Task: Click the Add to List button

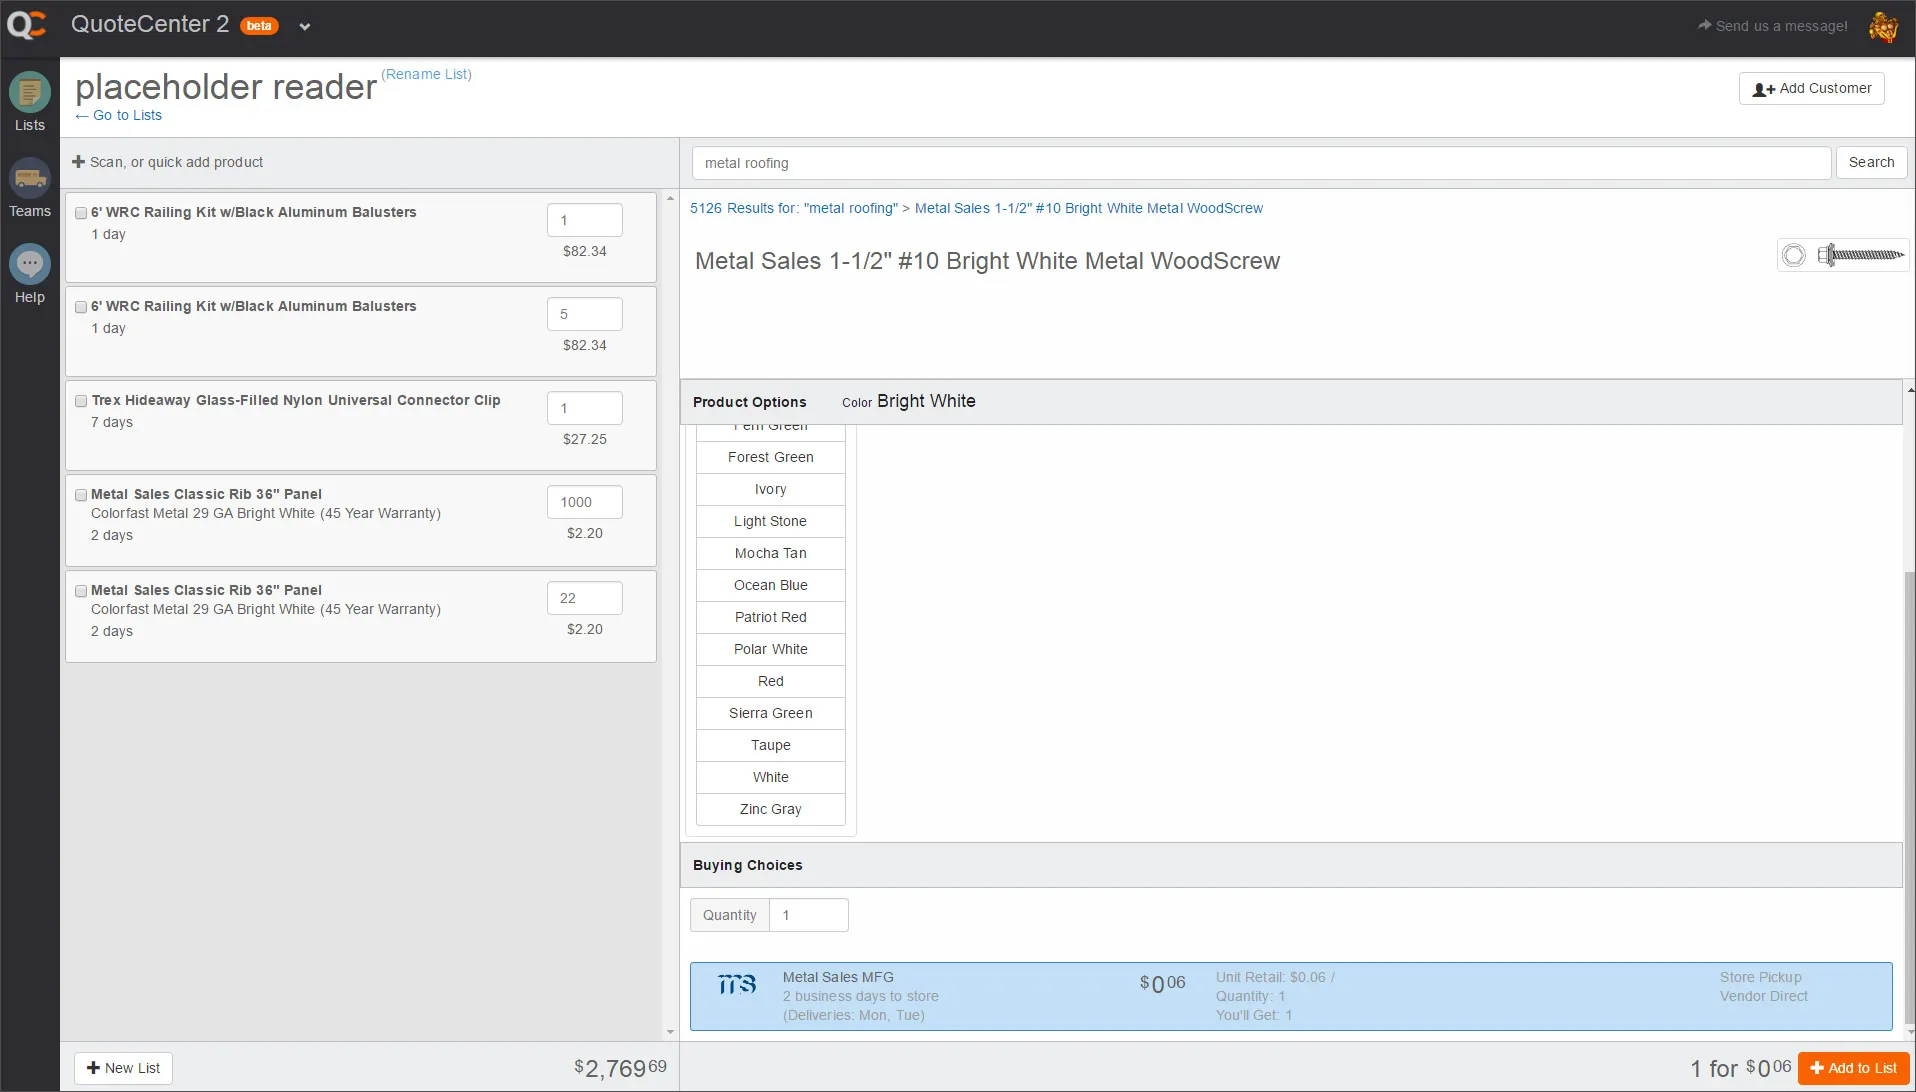Action: pos(1853,1068)
